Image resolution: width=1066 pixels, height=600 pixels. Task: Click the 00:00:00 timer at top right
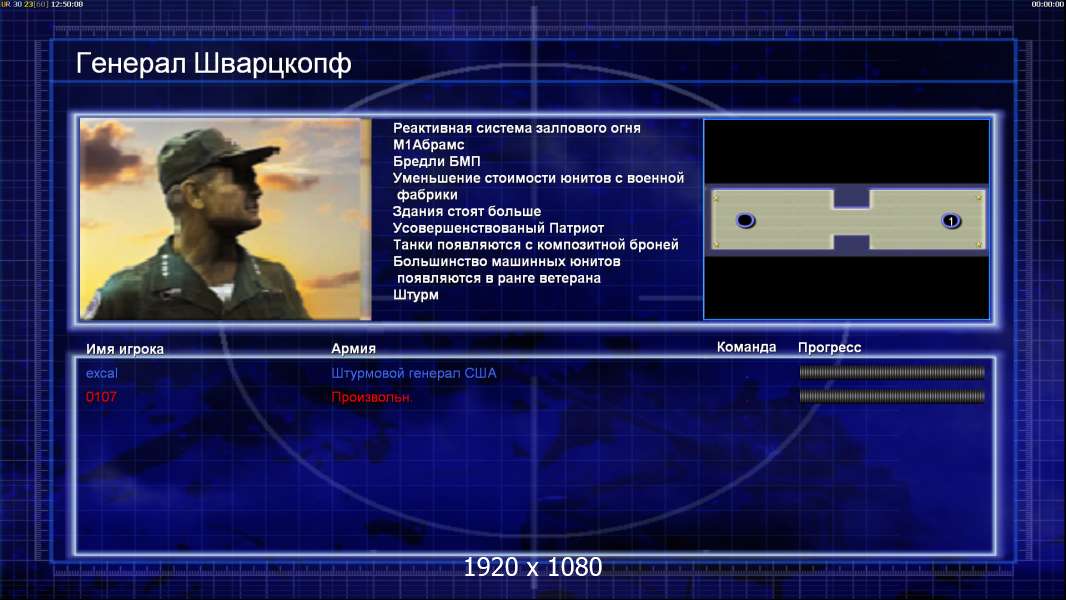(x=1048, y=4)
